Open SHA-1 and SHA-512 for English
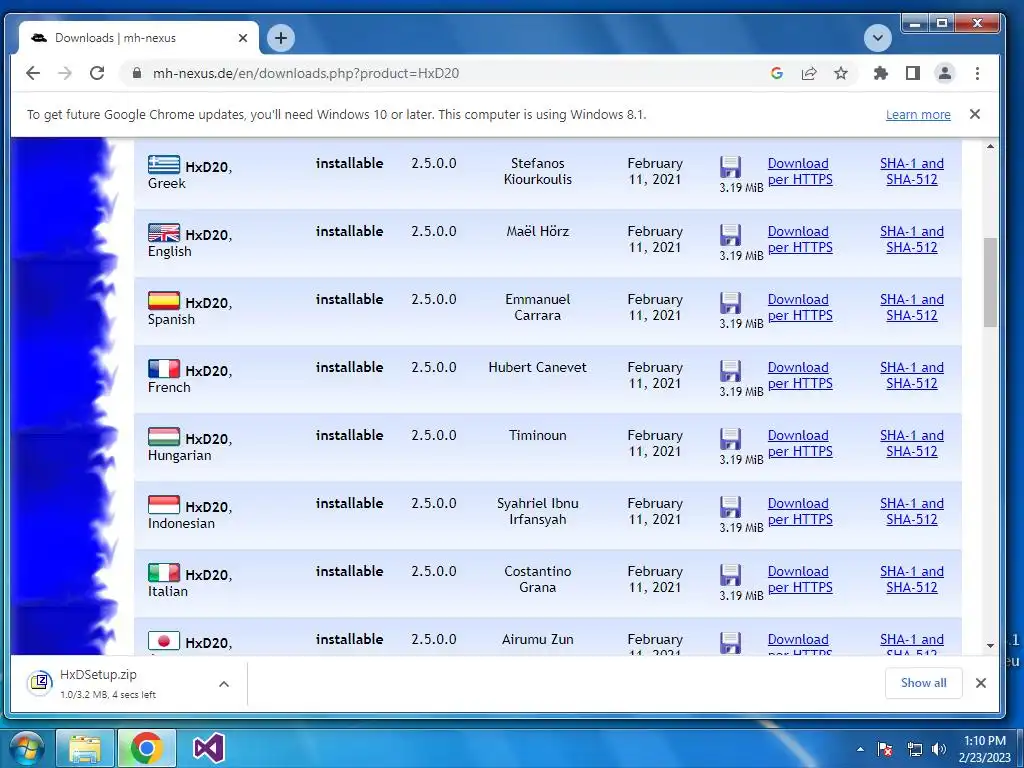The height and width of the screenshot is (768, 1024). tap(912, 239)
